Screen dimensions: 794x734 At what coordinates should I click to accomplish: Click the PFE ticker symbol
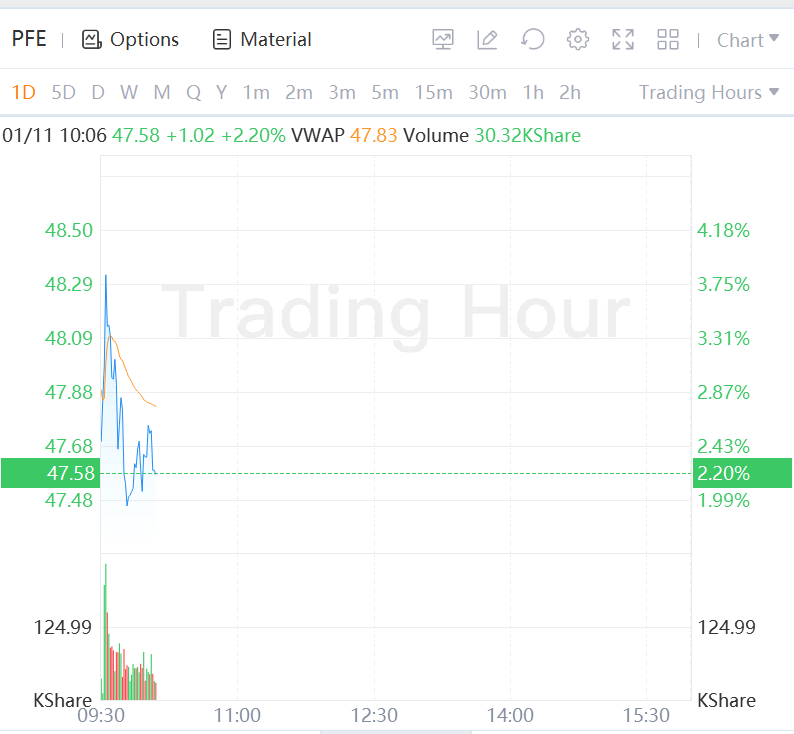29,40
